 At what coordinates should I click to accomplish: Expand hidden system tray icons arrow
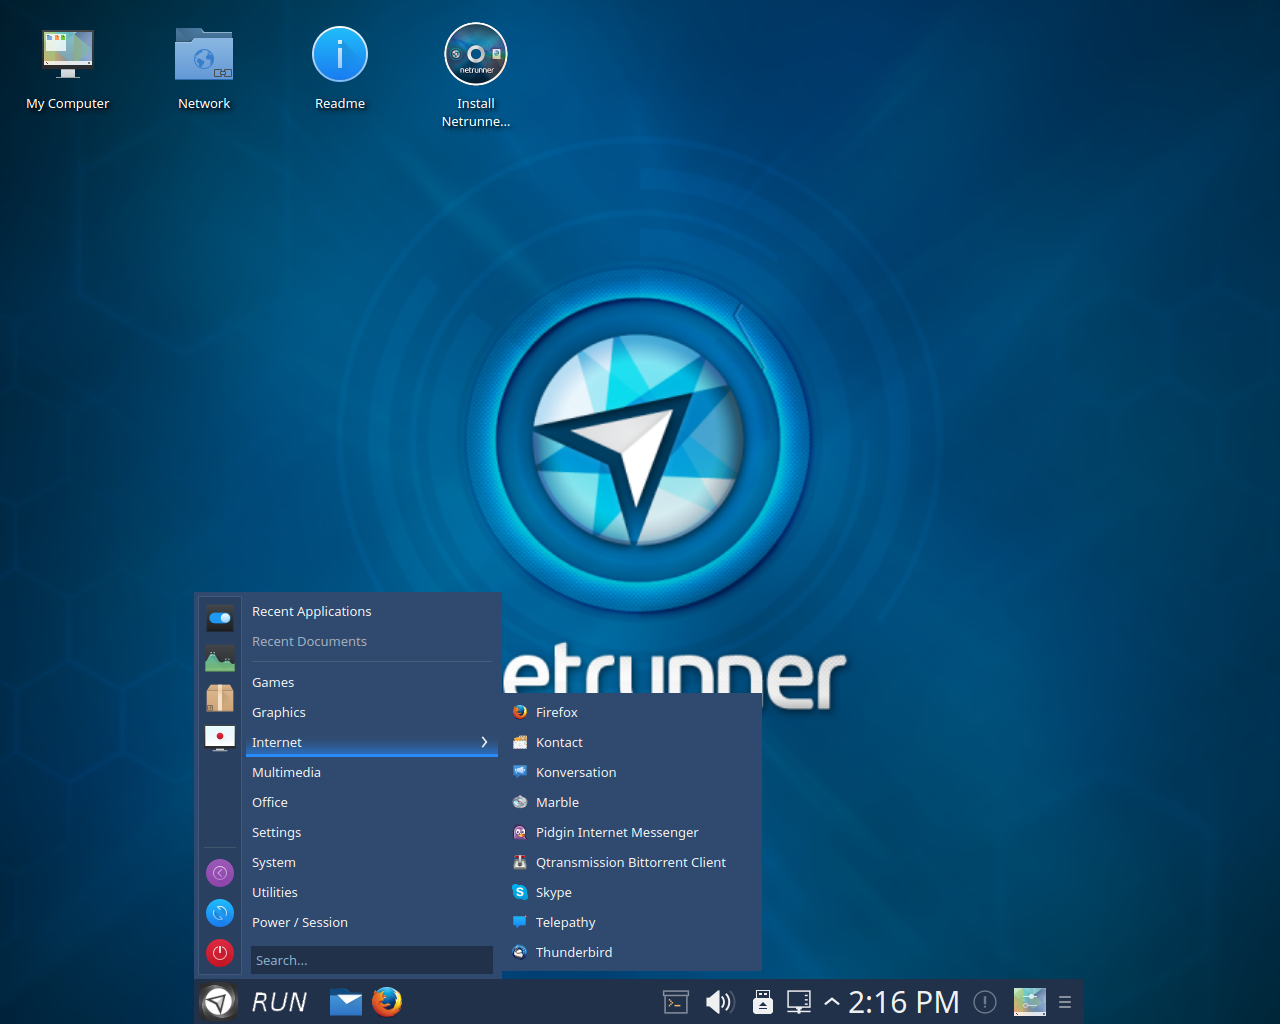[x=832, y=1002]
